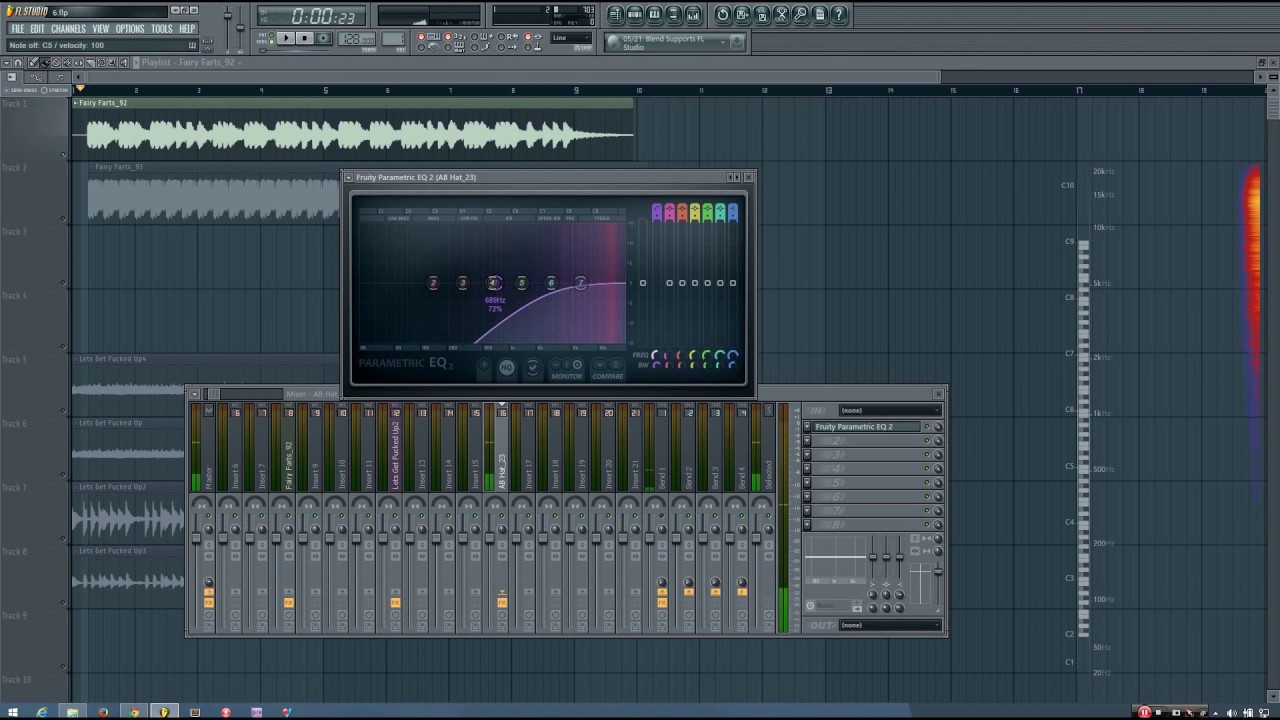This screenshot has height=720, width=1280.
Task: Select the Playlist playback speaker tool
Action: coord(124,62)
